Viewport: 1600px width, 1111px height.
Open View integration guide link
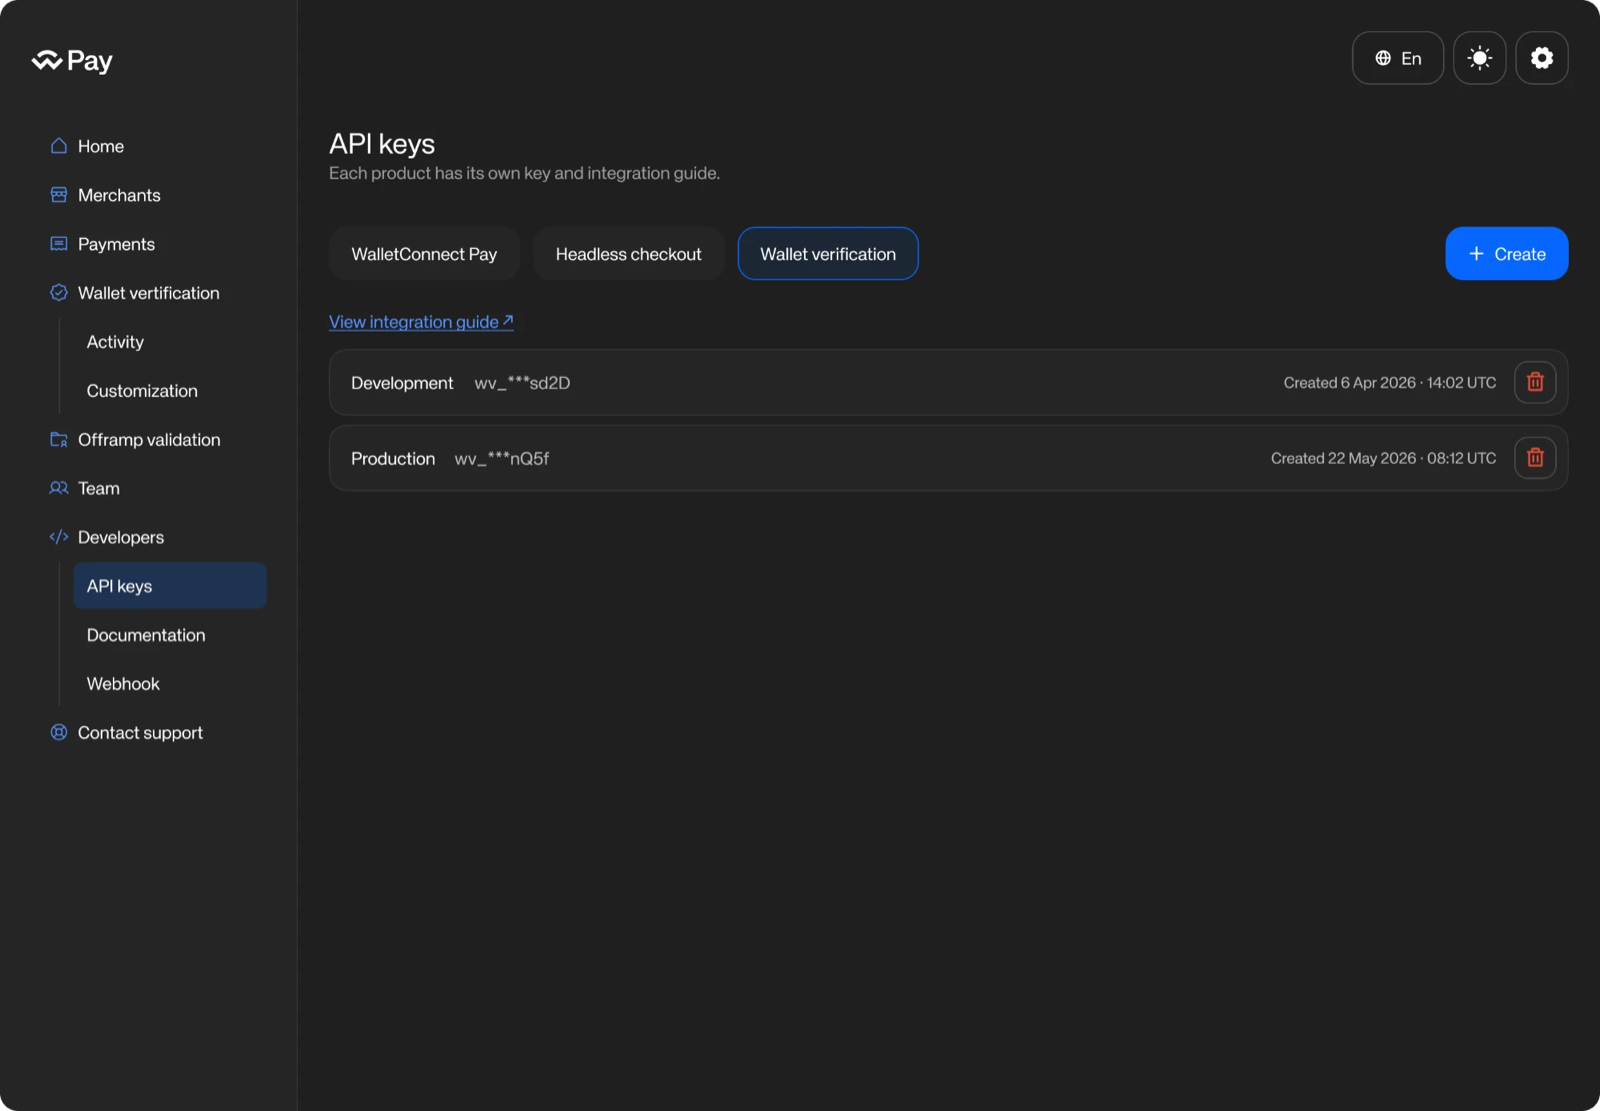[421, 322]
